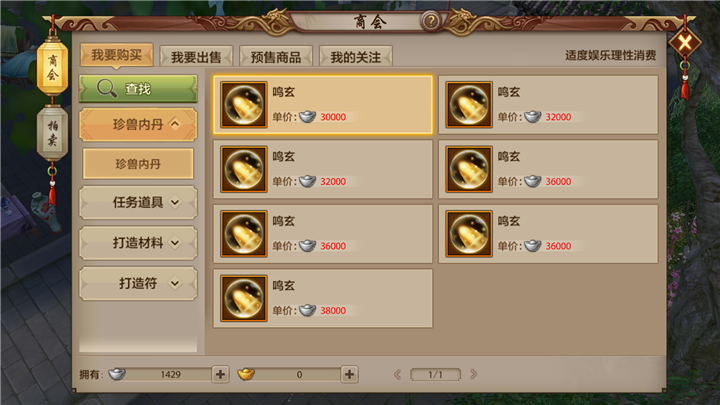Click the plus icon beside gold ingot balance

(349, 374)
